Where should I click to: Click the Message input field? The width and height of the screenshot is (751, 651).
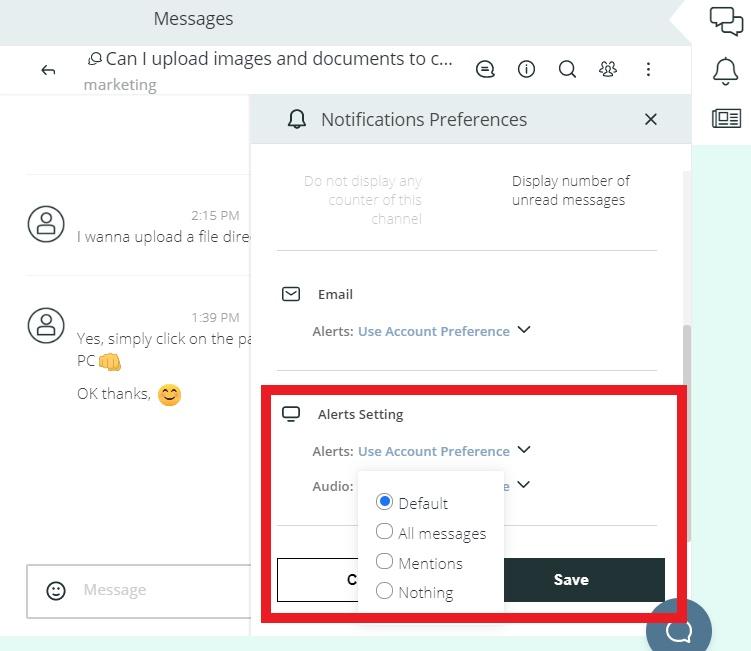160,591
